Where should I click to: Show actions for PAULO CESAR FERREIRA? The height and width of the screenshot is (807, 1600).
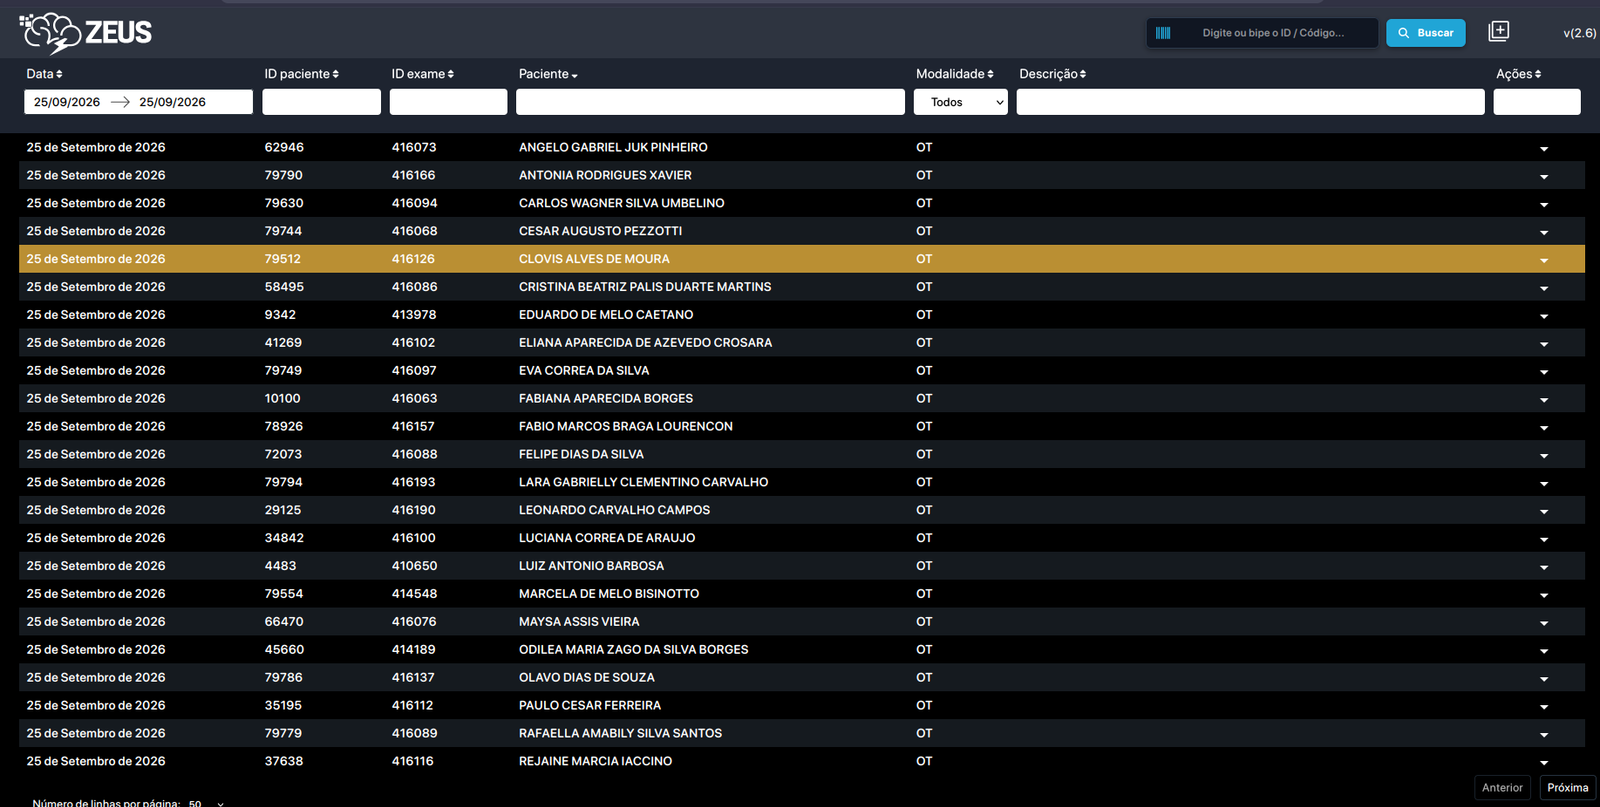1544,708
